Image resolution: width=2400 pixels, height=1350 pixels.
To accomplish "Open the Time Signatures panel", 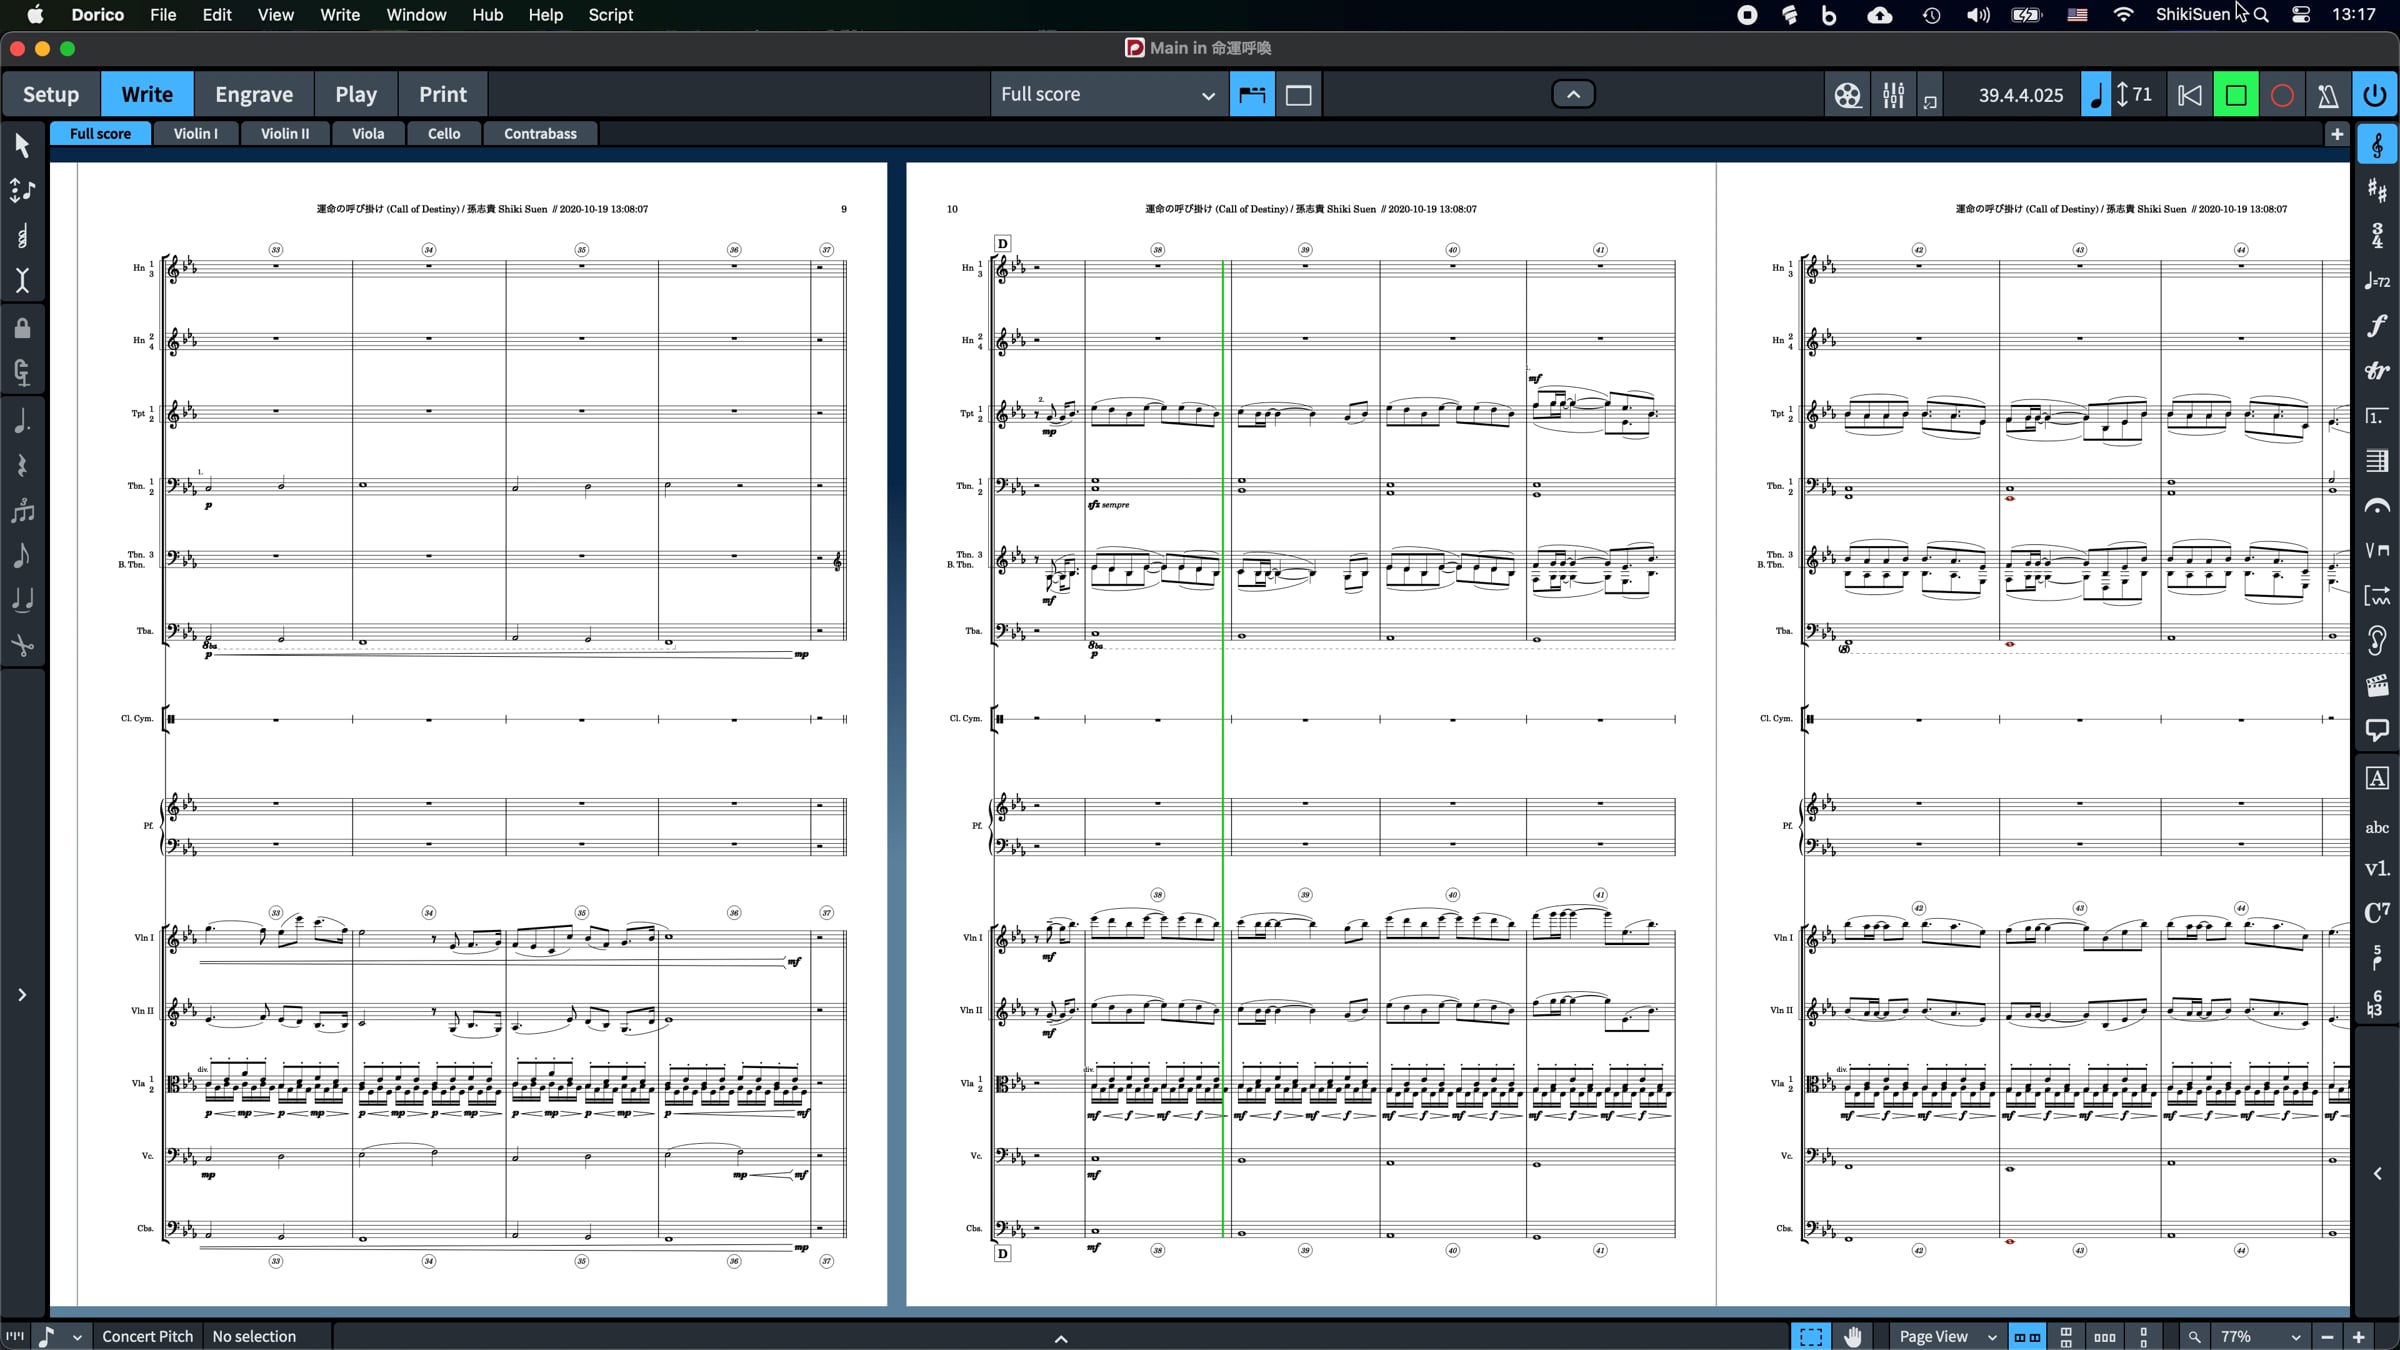I will (x=2377, y=236).
